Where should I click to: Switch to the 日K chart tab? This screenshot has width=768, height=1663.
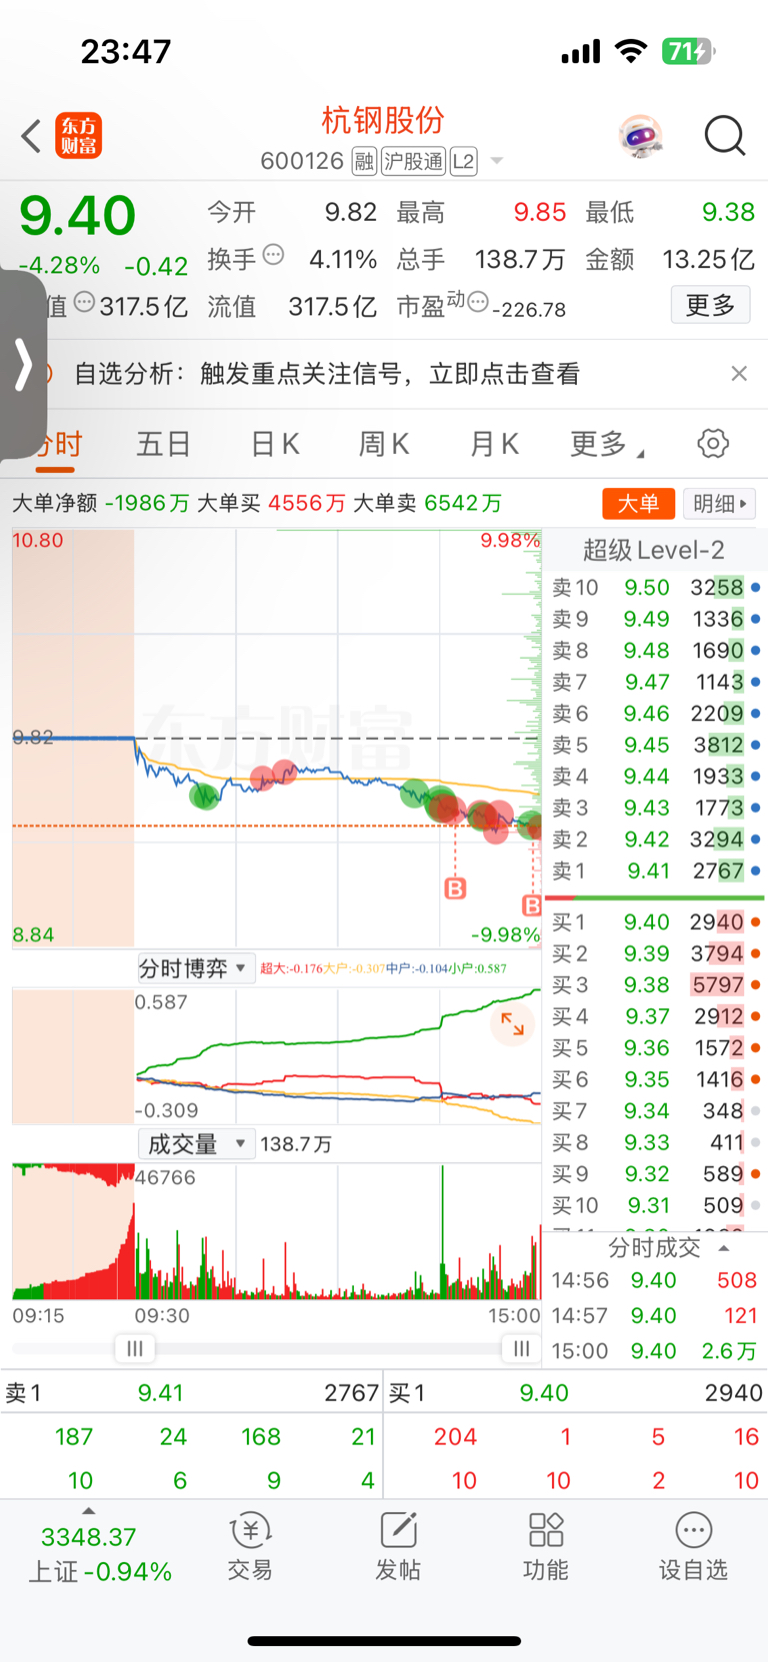point(275,444)
